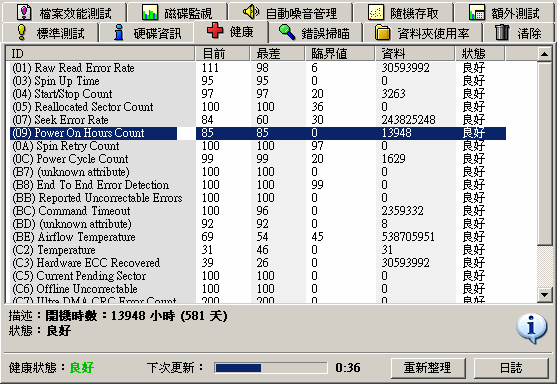Image resolution: width=557 pixels, height=384 pixels.
Task: Select the Power On Hours Count row
Action: [258, 133]
